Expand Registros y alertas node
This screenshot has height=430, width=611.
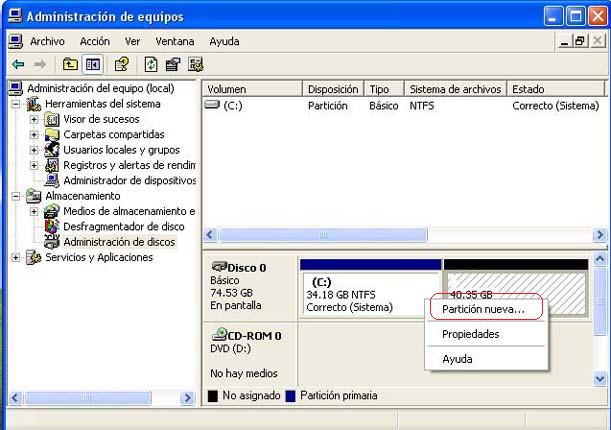click(34, 165)
